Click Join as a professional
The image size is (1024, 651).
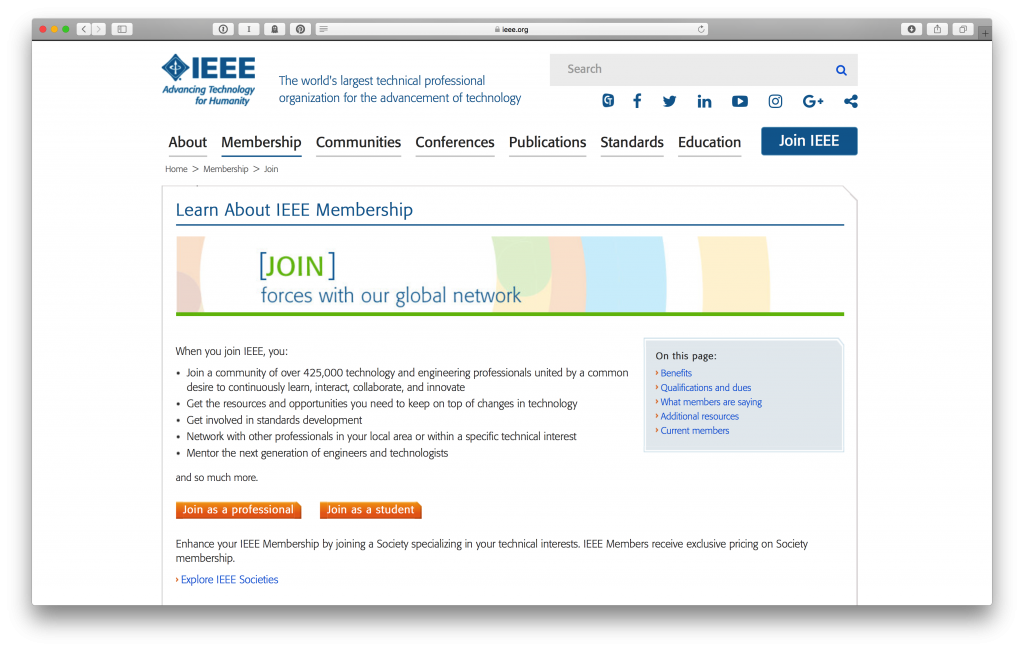pos(238,509)
